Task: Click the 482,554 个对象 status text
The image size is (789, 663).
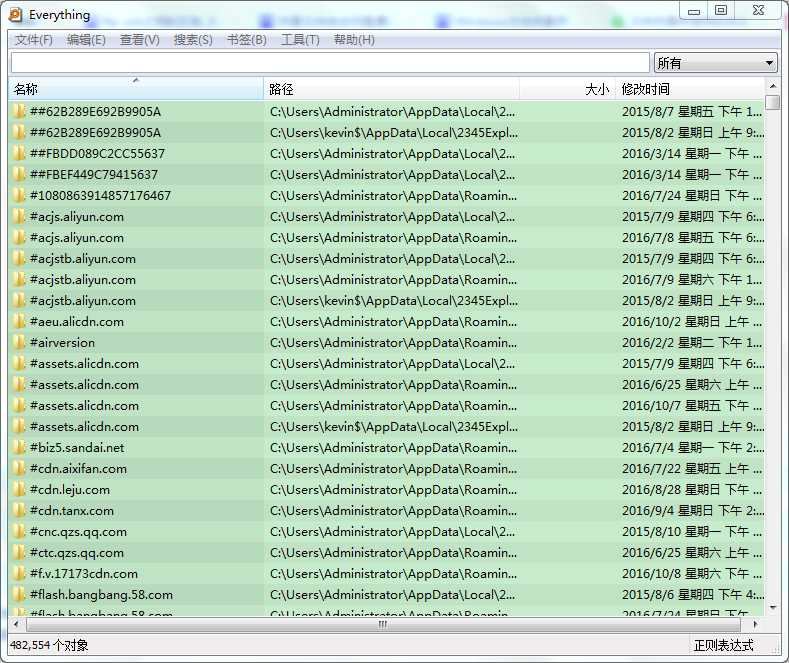Action: [49, 645]
